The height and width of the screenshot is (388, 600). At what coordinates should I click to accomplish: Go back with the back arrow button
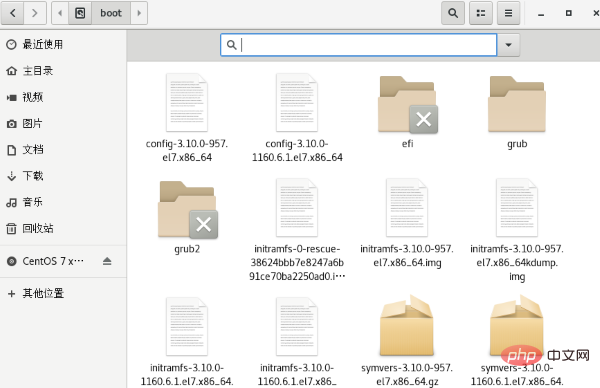click(13, 13)
